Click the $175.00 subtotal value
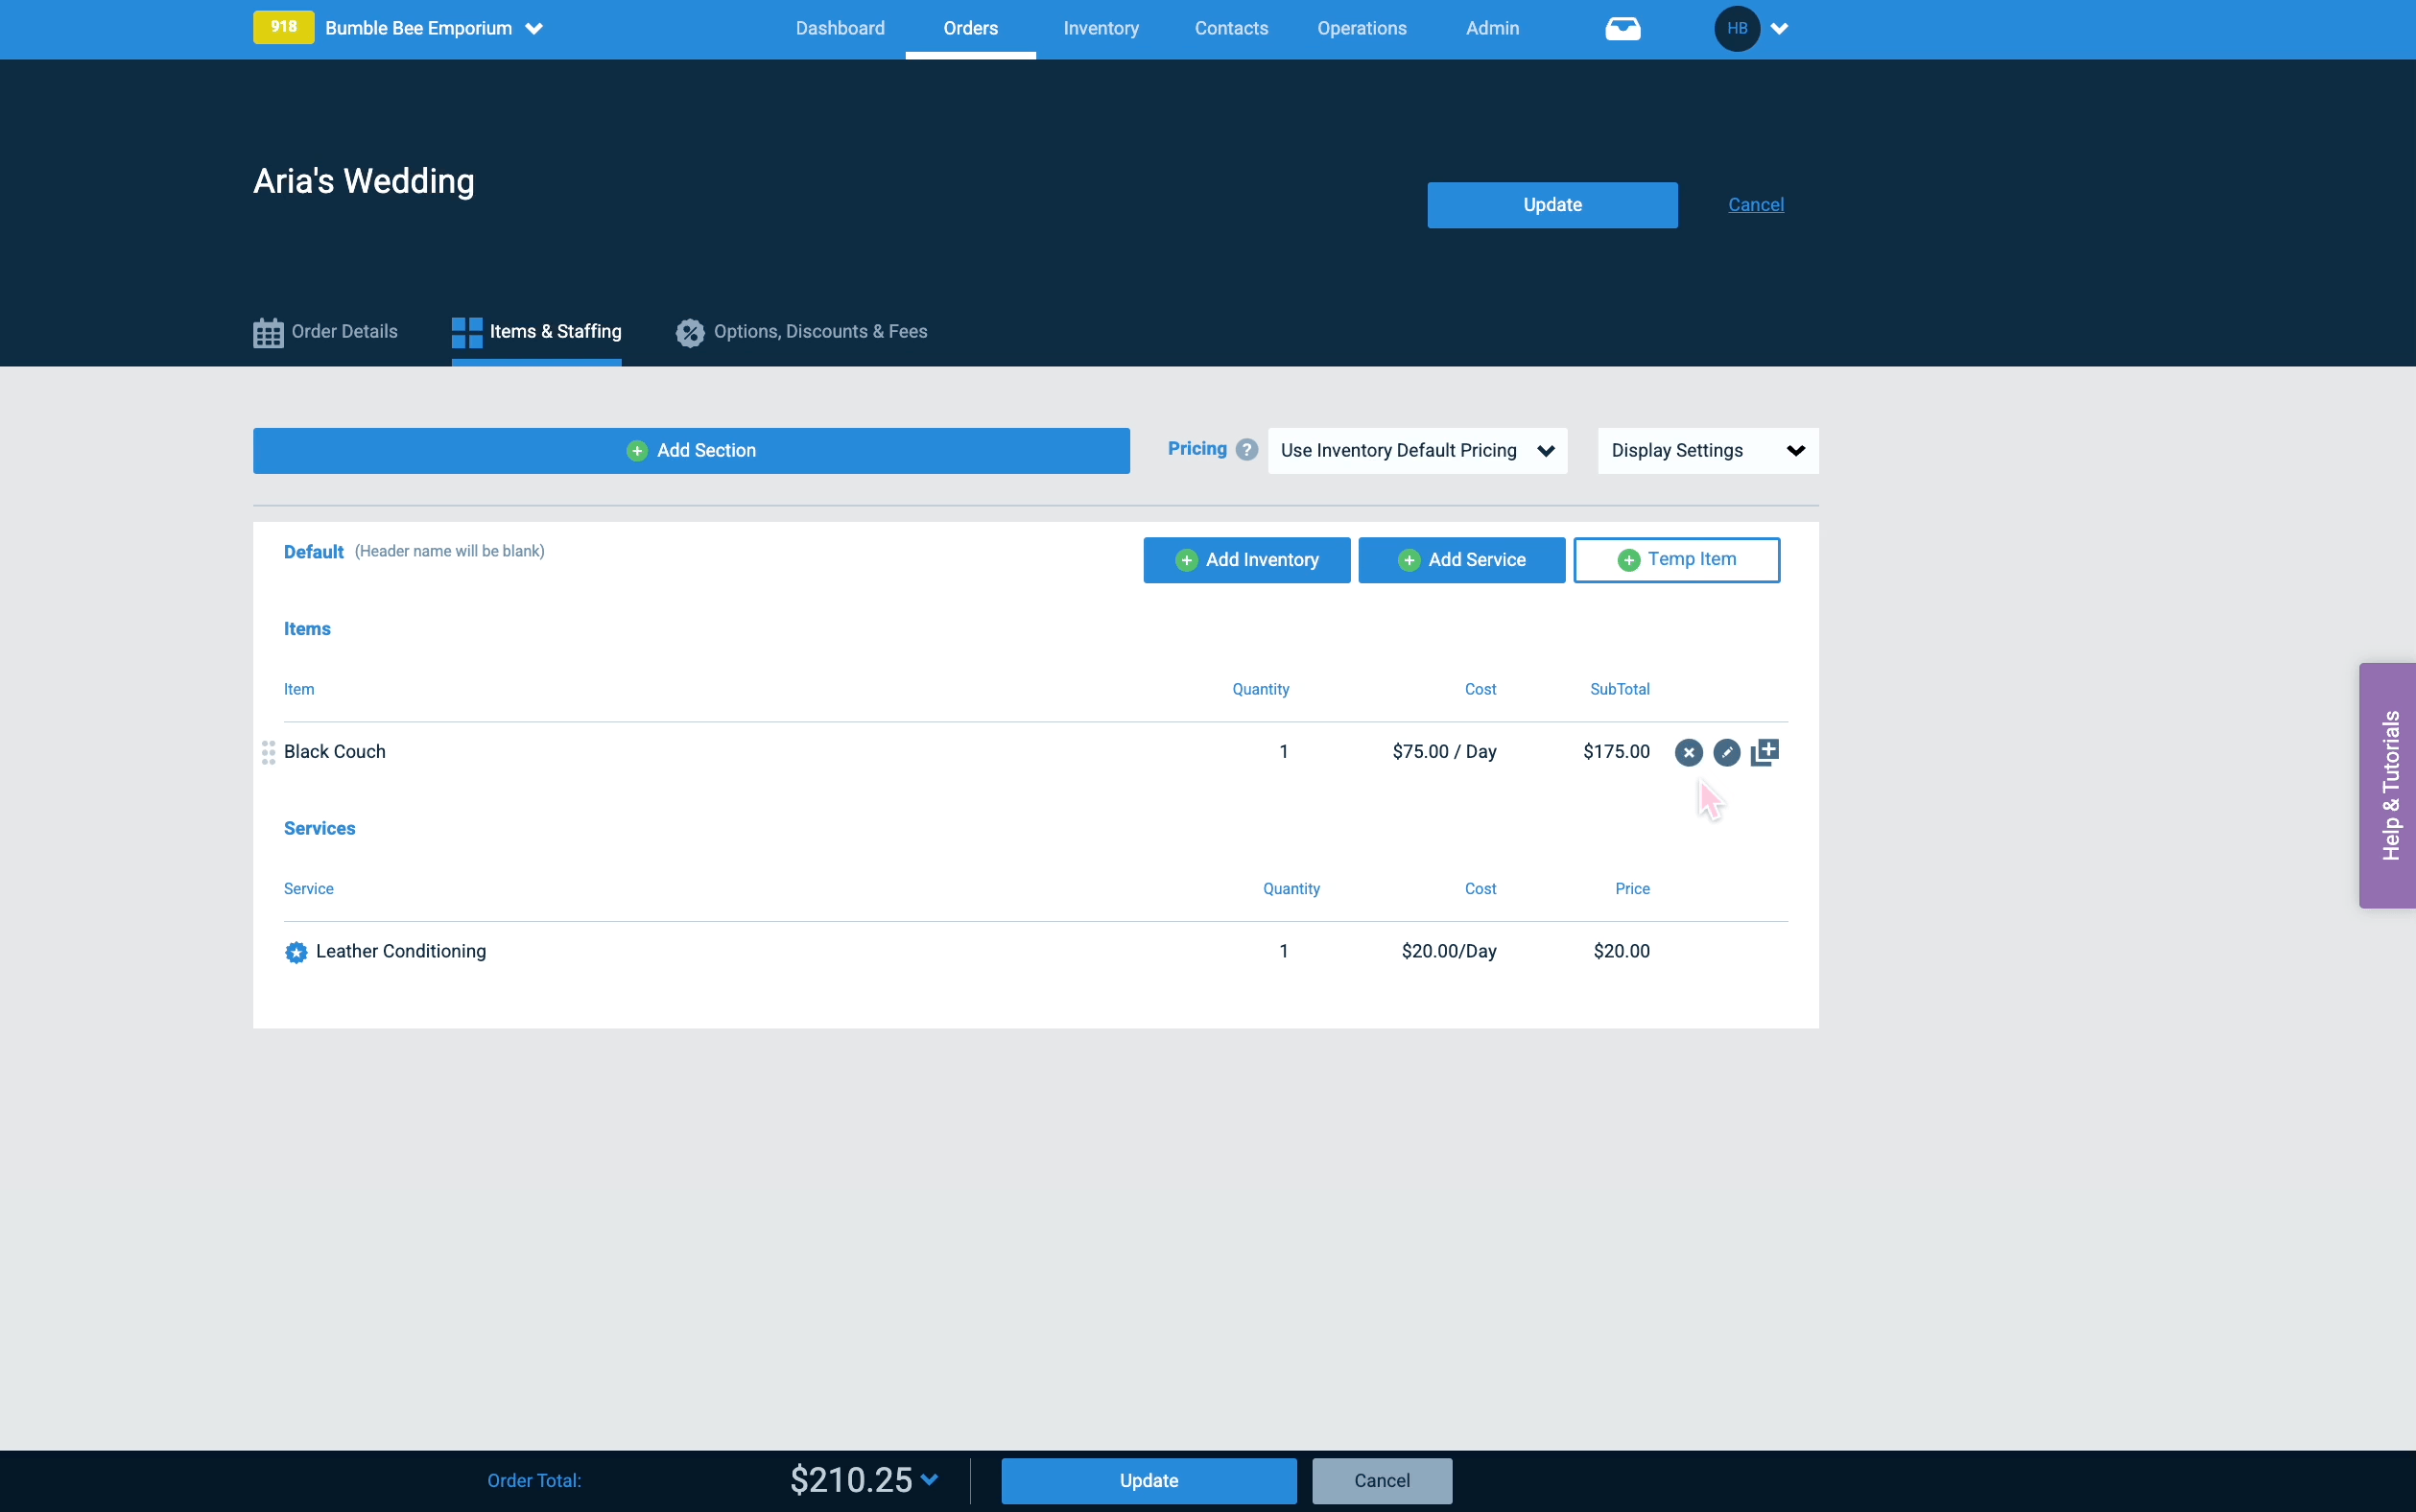The width and height of the screenshot is (2416, 1512). (x=1616, y=752)
